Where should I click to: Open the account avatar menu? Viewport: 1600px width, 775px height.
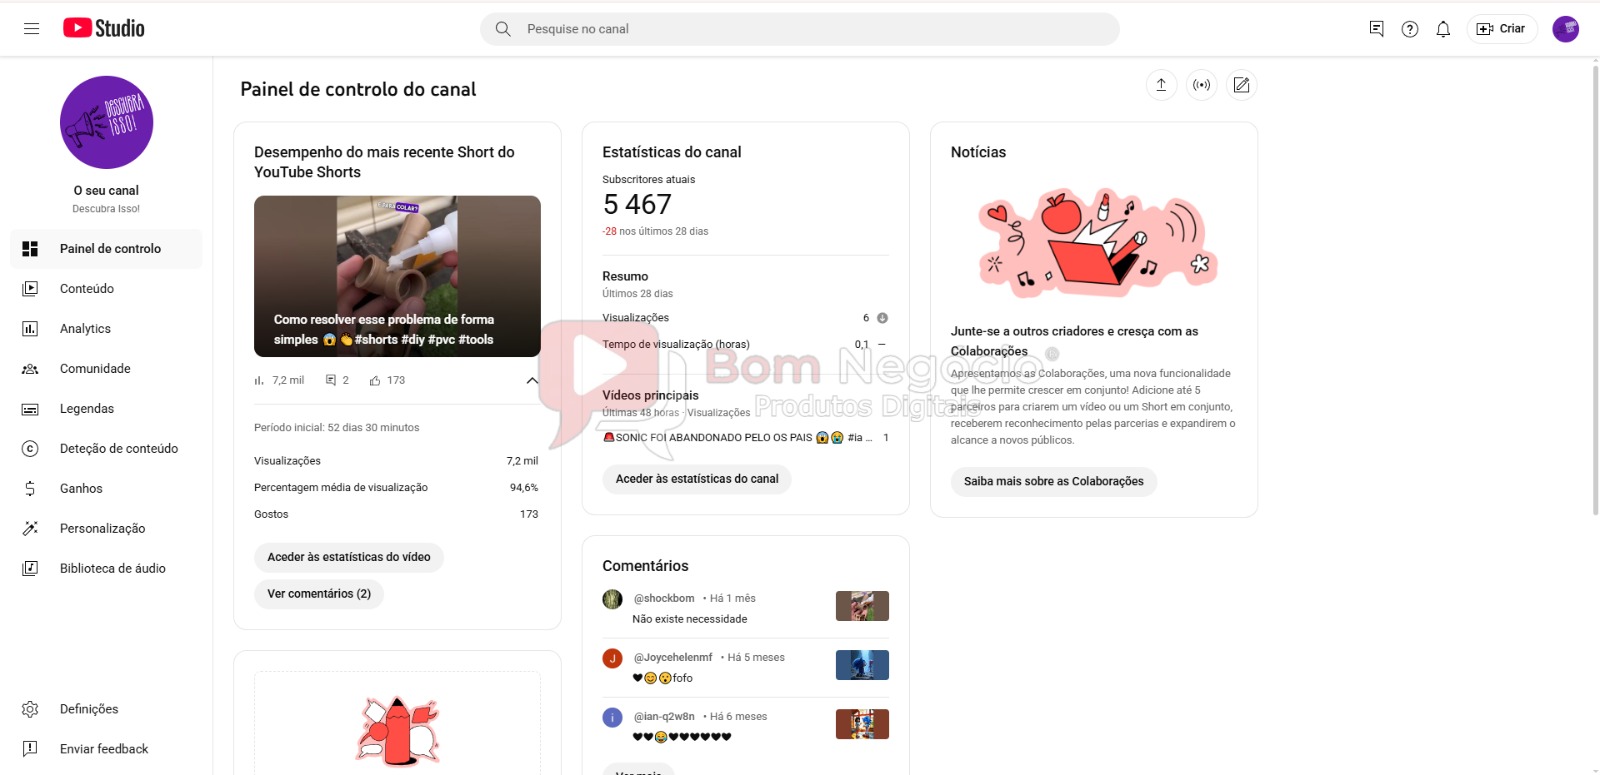[1565, 29]
